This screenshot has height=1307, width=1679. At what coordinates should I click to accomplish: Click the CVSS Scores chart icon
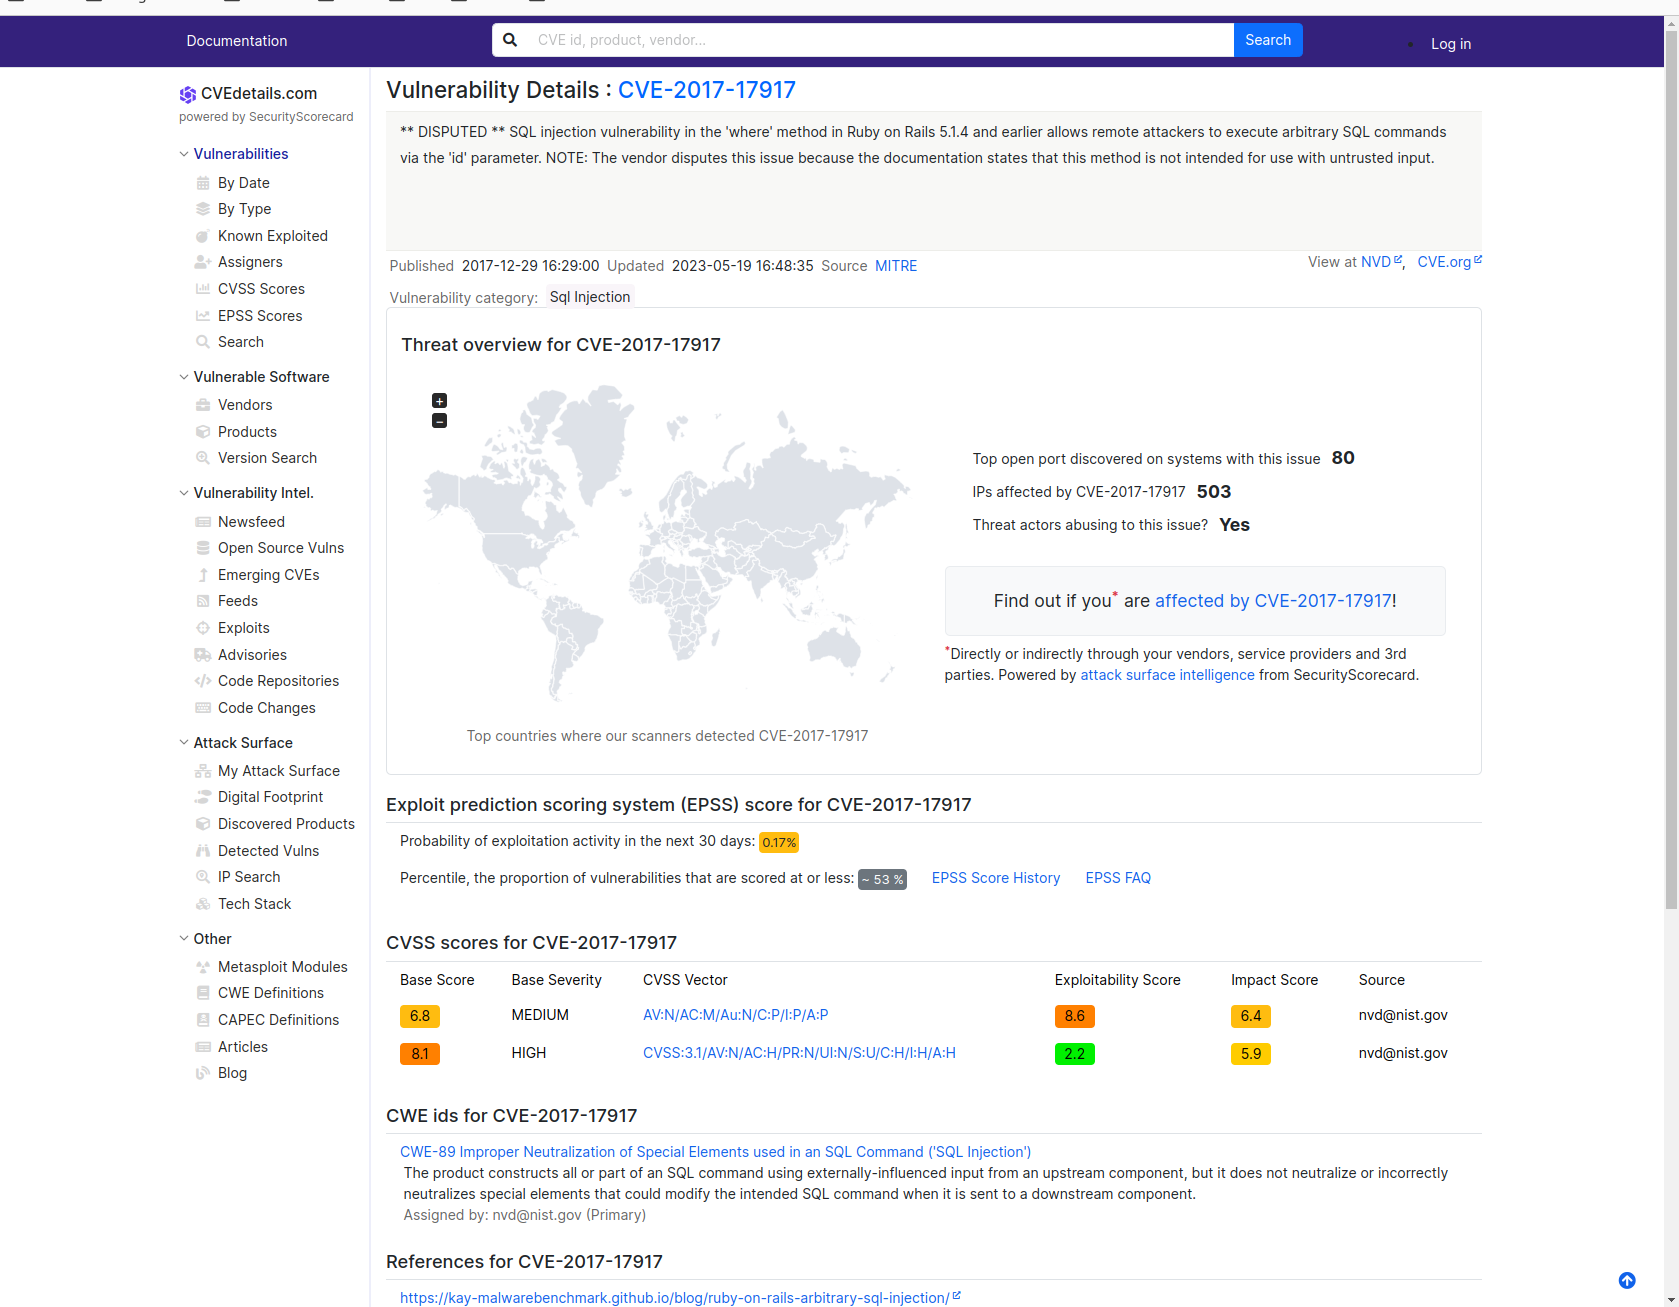203,289
